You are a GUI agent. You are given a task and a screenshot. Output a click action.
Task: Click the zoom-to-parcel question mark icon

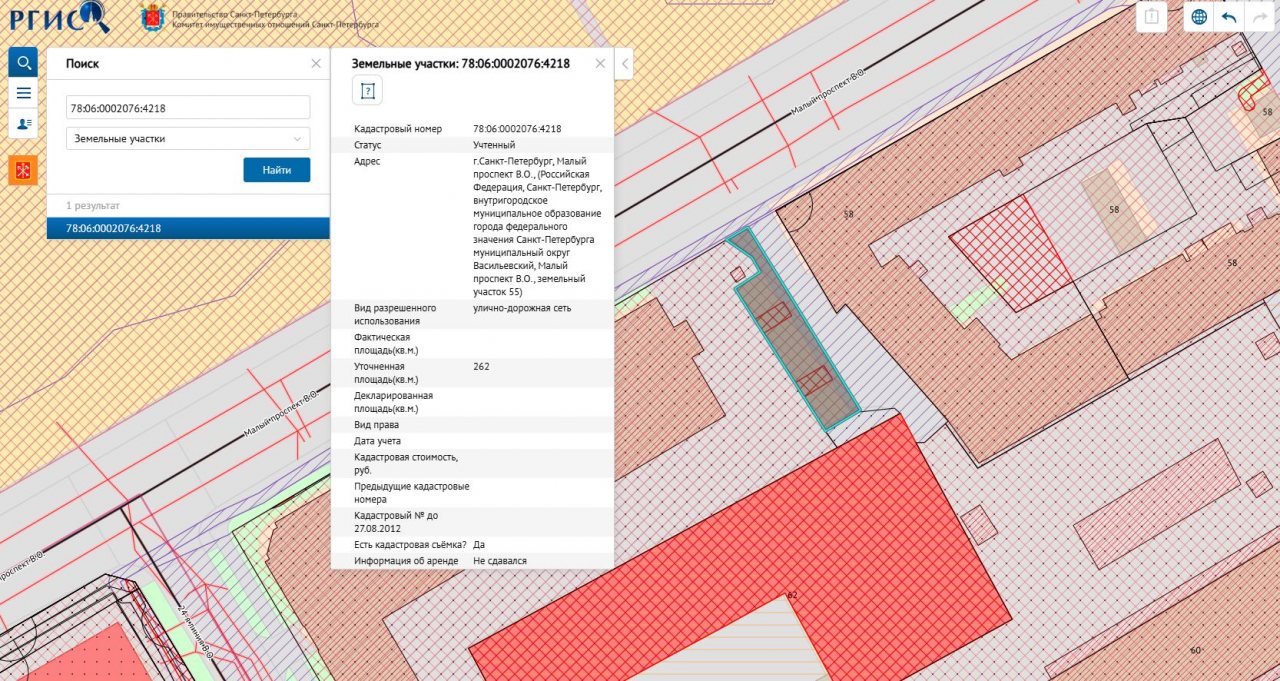click(x=367, y=91)
